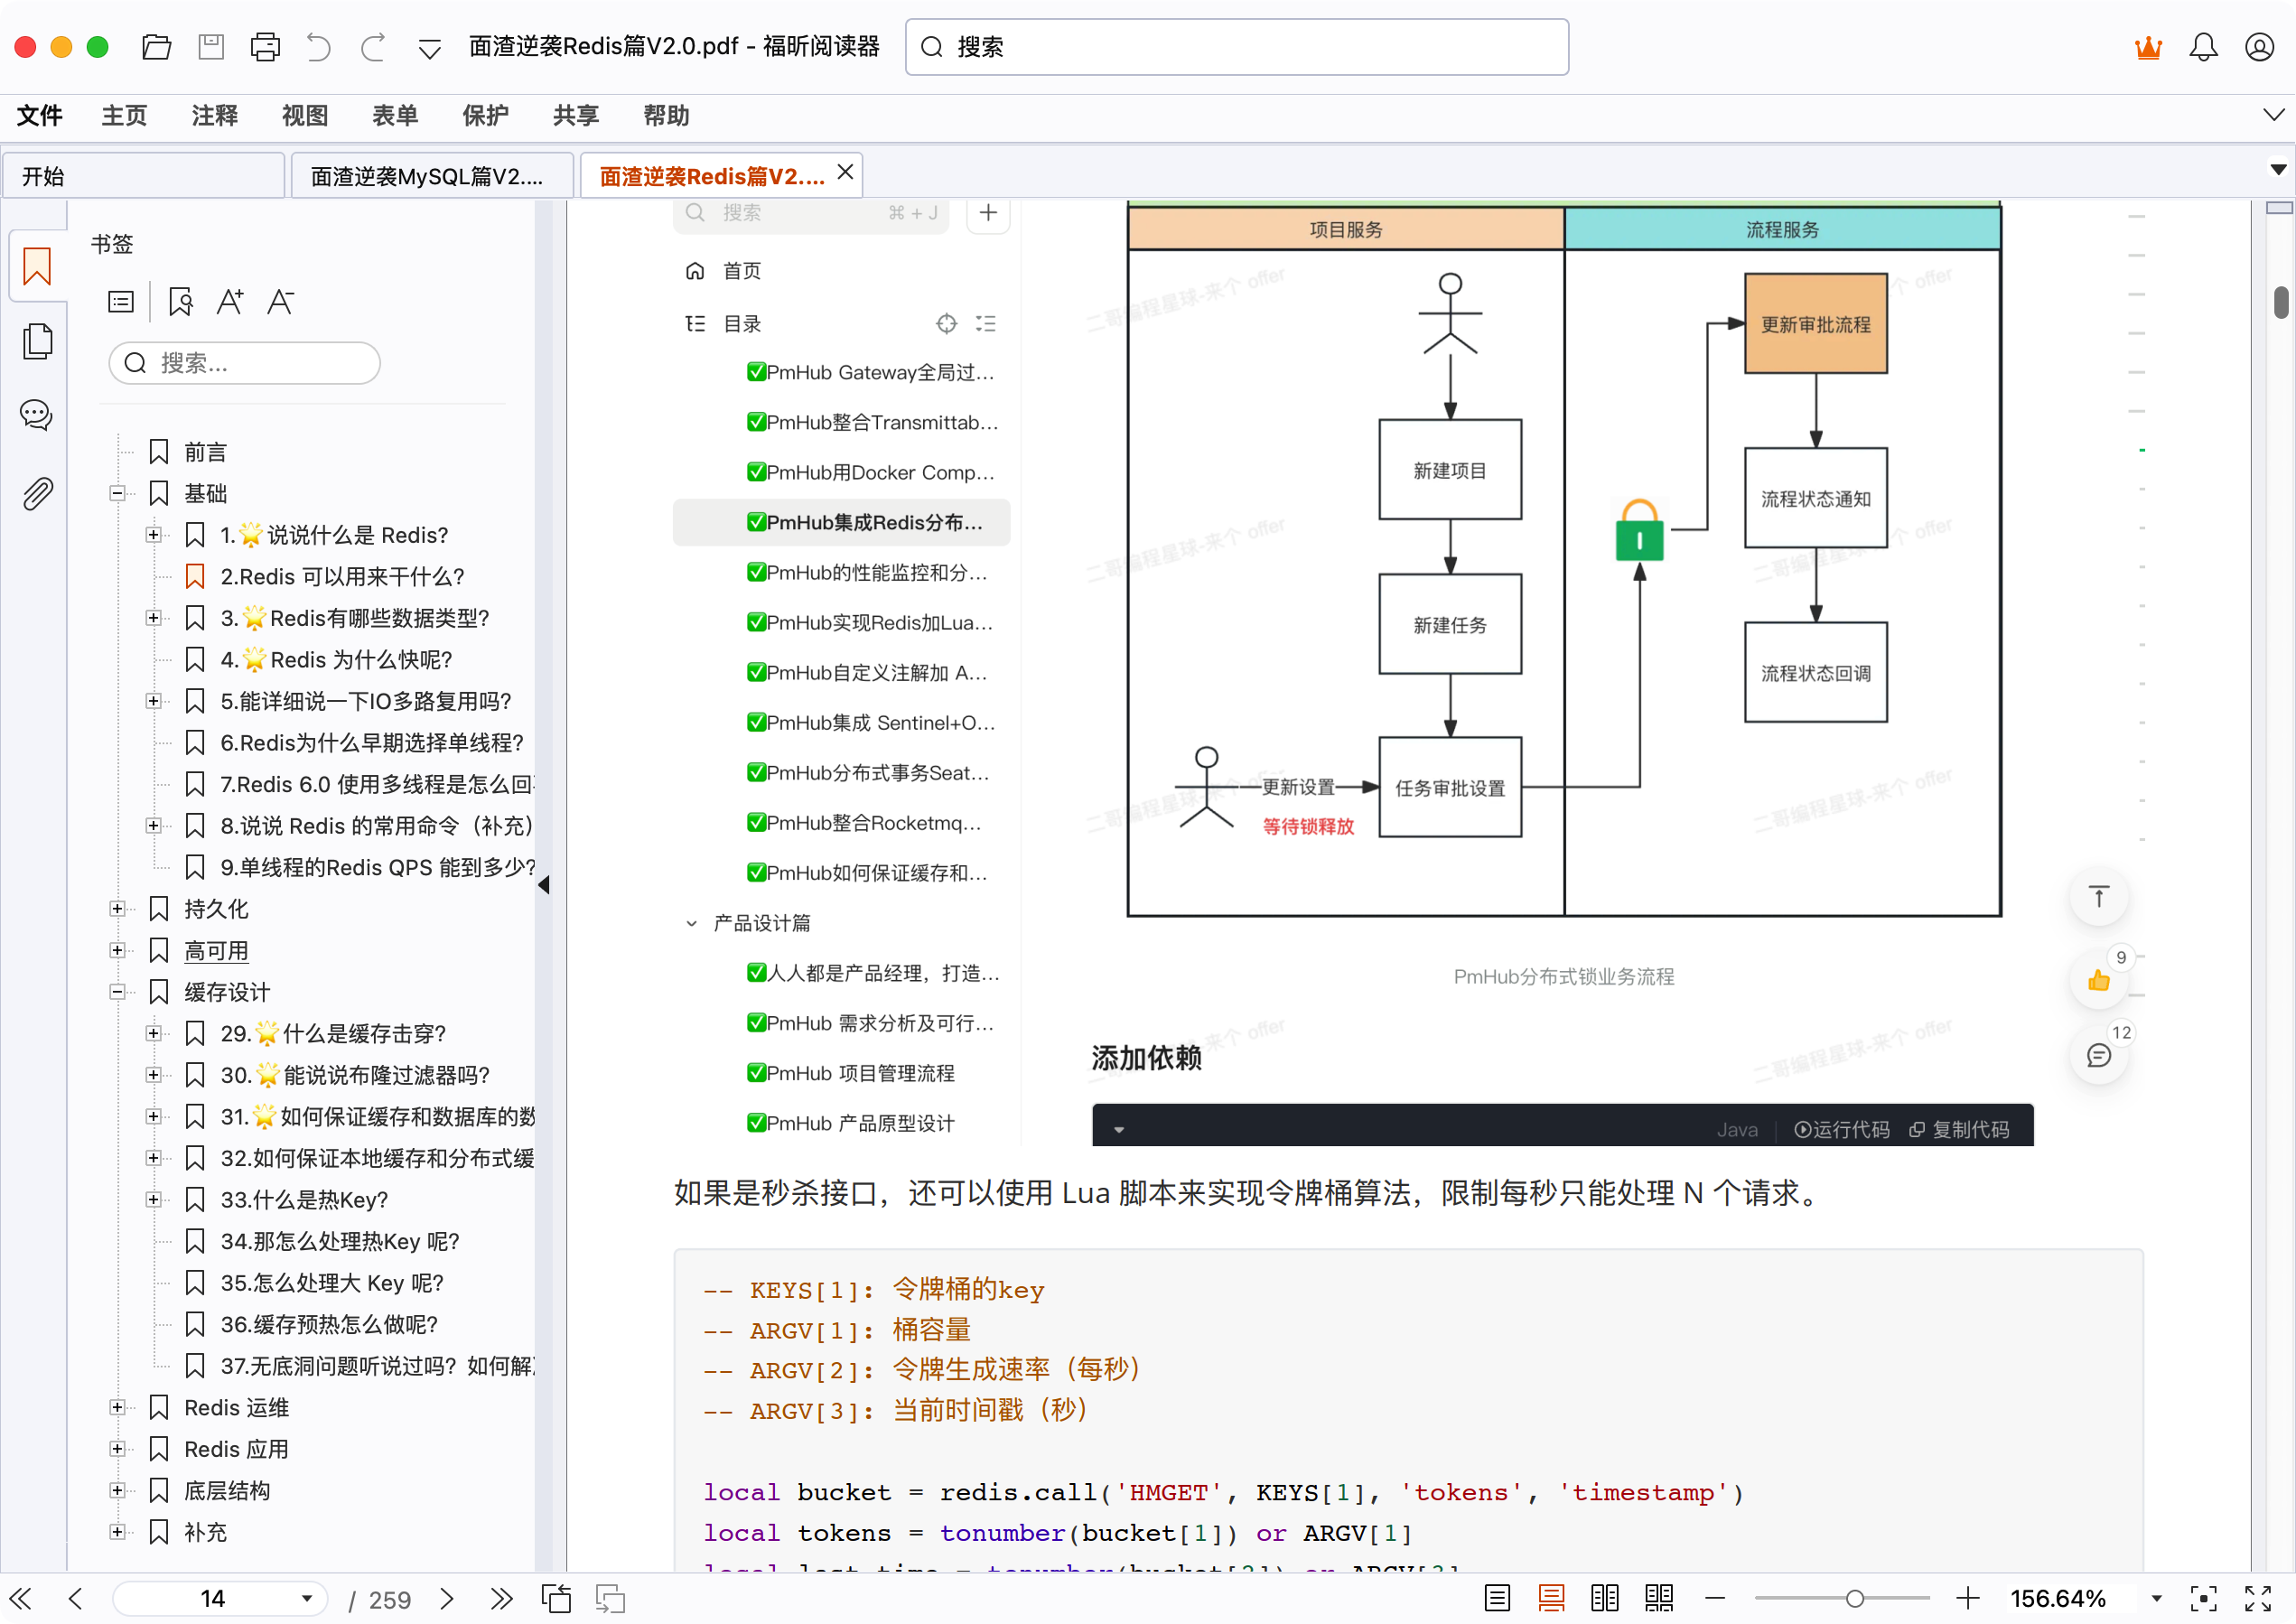Image resolution: width=2296 pixels, height=1624 pixels.
Task: Switch to continuous scrolling page view
Action: pos(1551,1597)
